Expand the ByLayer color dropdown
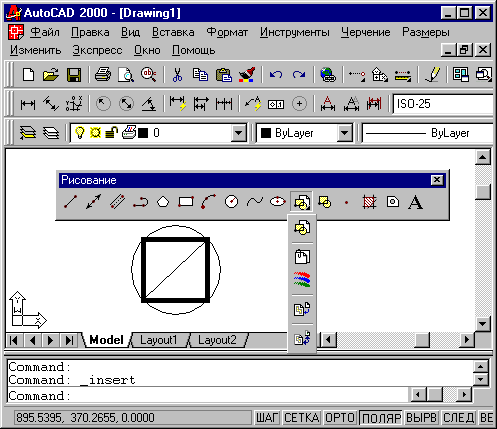Viewport: 497px width, 429px height. (345, 133)
